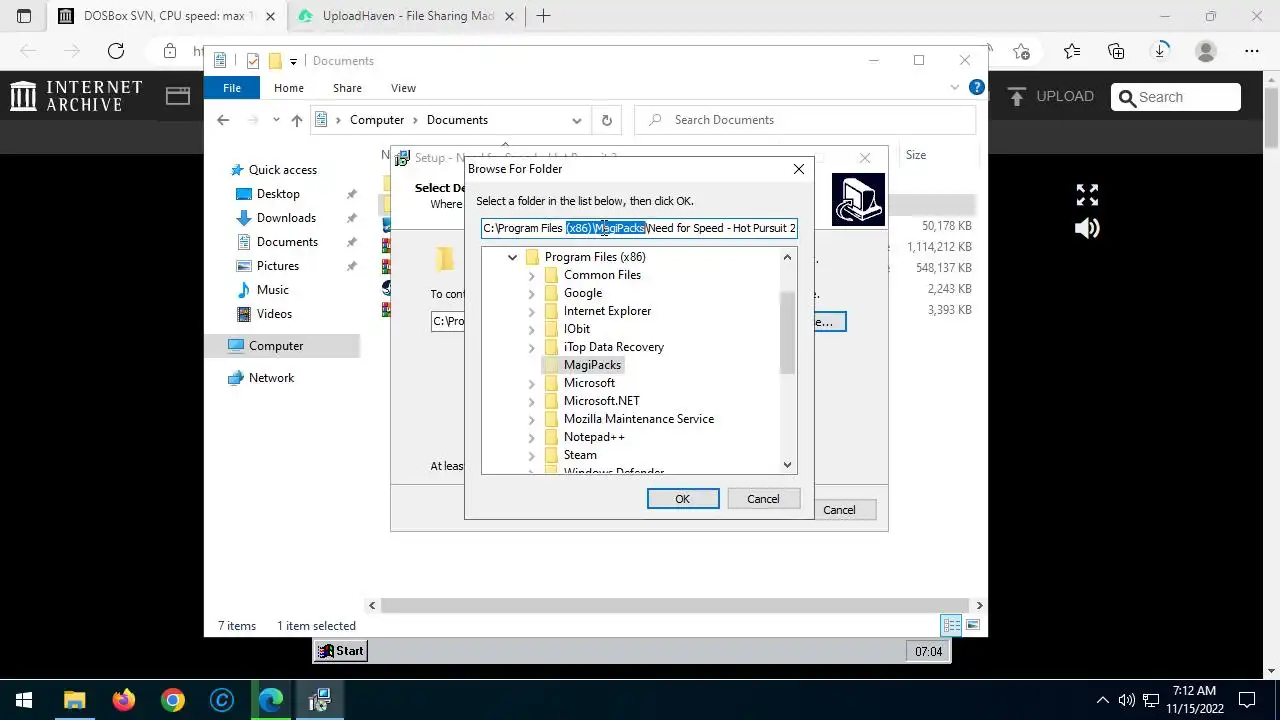Viewport: 1280px width, 720px height.
Task: Click folder tree scroll up arrow
Action: [x=787, y=257]
